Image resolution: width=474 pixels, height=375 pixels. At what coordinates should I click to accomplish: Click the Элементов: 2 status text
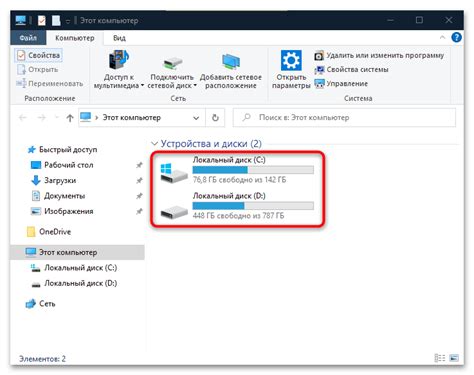click(x=42, y=359)
